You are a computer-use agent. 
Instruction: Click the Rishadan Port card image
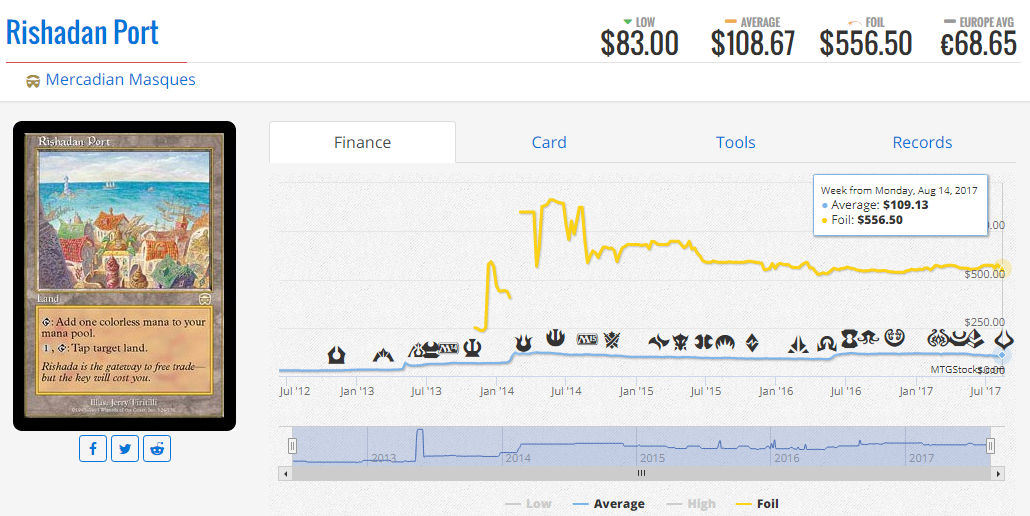[124, 276]
